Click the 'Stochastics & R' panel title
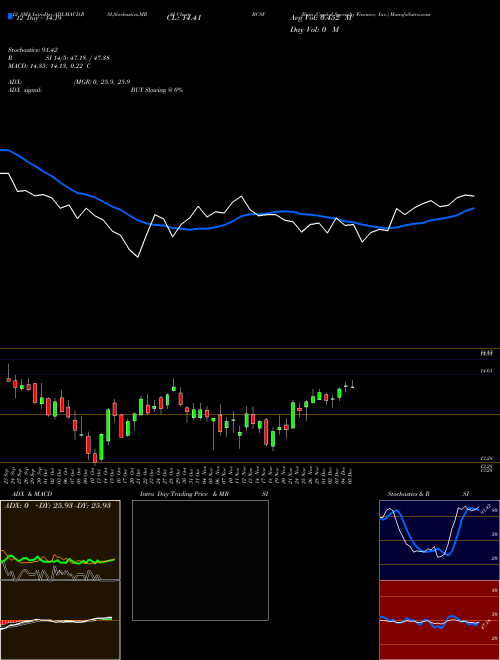500x660 pixels. [408, 494]
